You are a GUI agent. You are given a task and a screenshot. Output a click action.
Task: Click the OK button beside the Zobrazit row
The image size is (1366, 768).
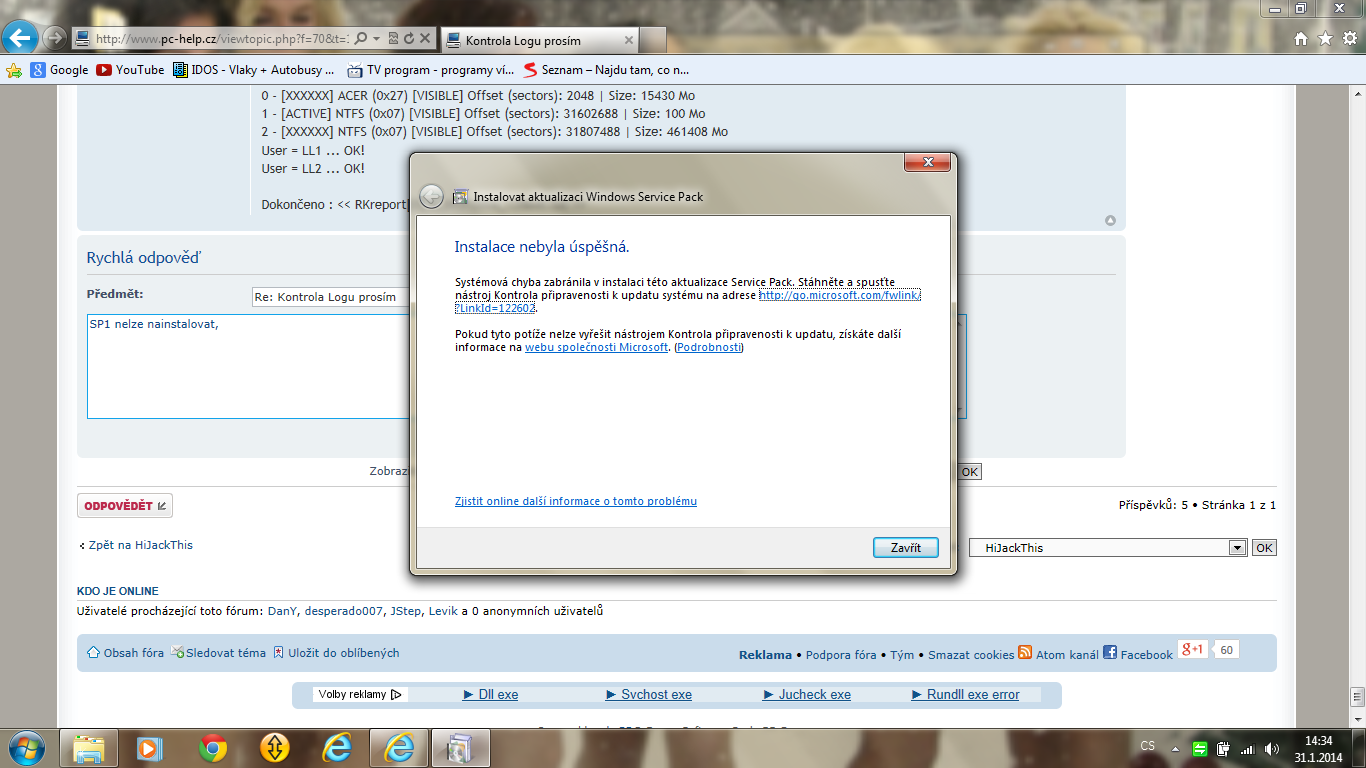[x=969, y=472]
